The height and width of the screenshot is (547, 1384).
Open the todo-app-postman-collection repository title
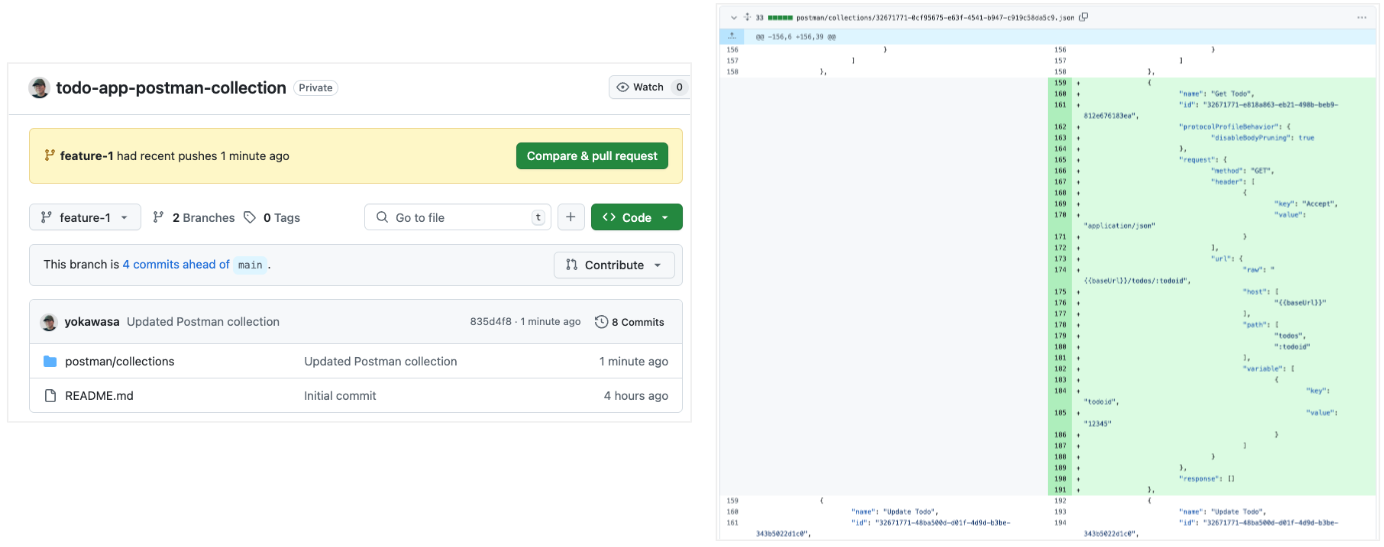(171, 88)
